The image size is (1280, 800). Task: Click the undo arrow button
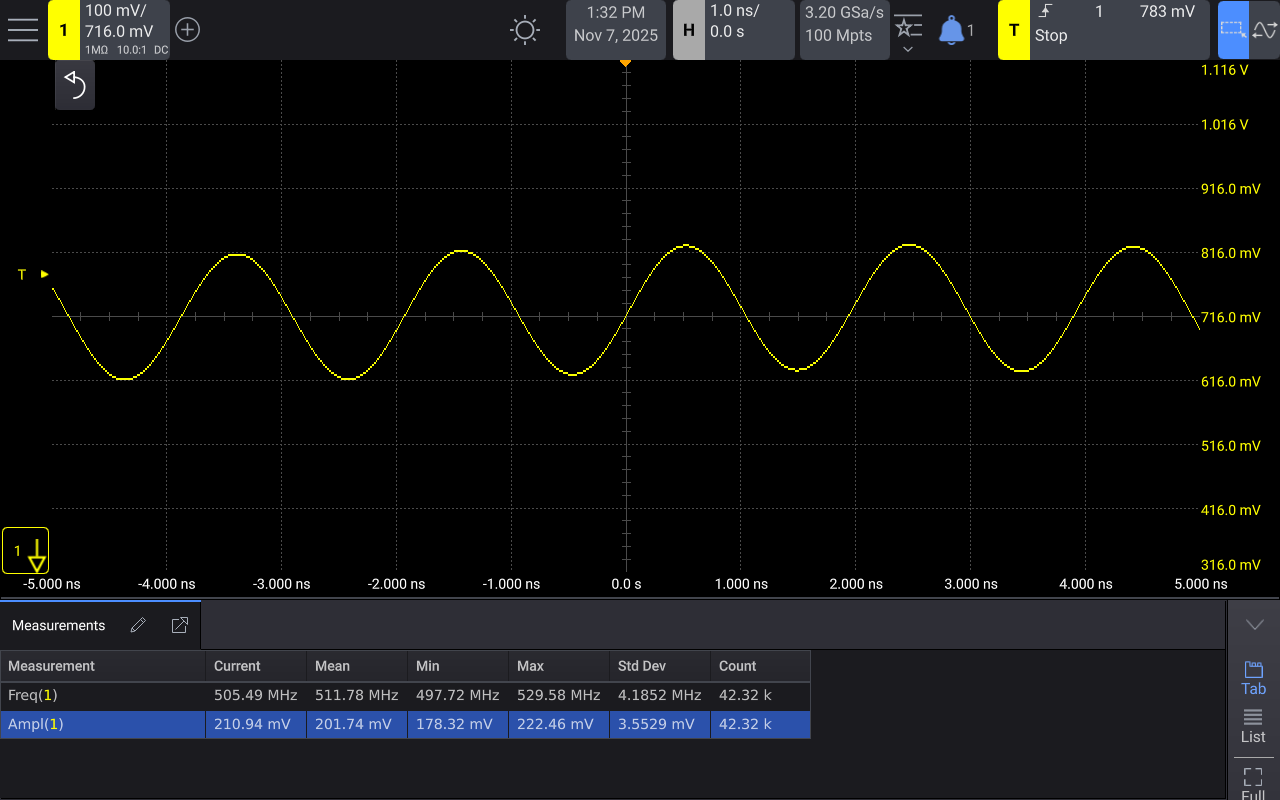point(75,86)
